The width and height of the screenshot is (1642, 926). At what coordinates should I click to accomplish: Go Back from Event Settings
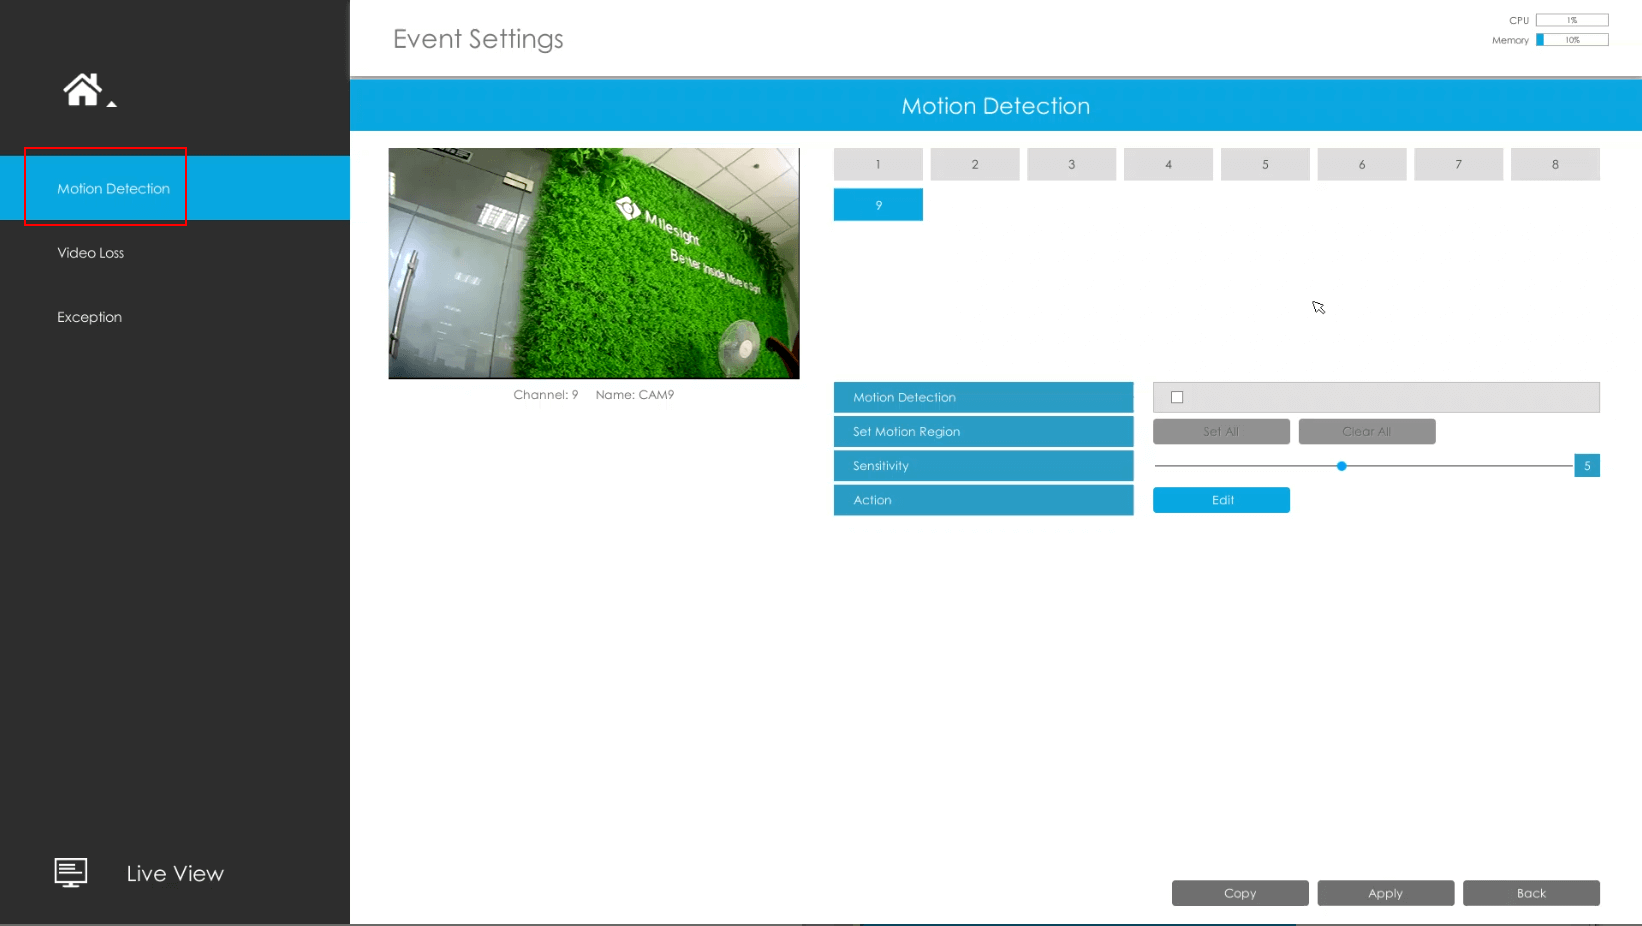click(x=1530, y=892)
